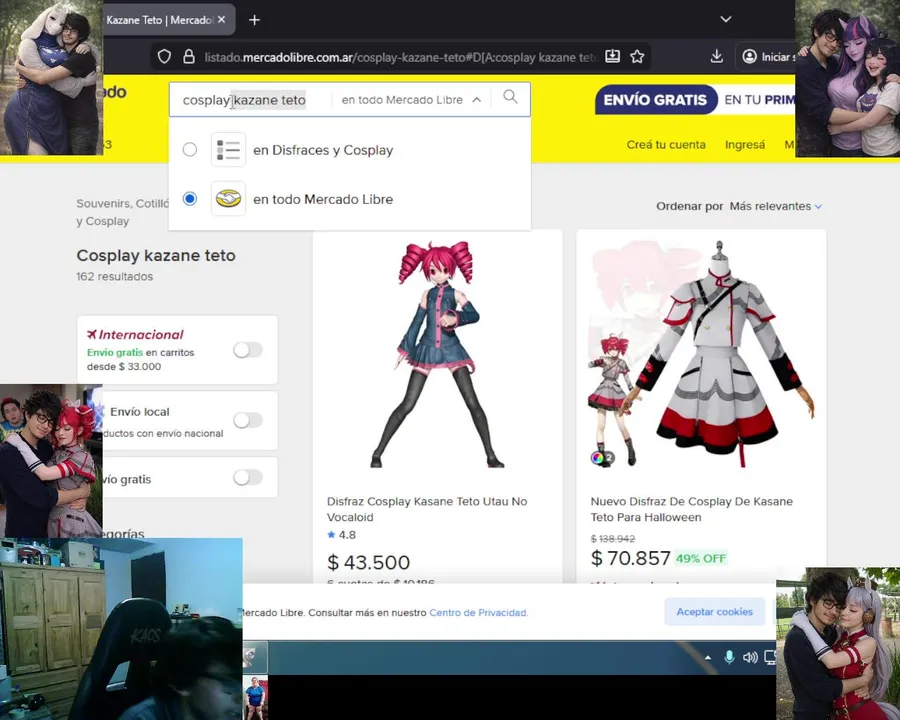Open 'Disfraz Cosplay Kasane Teto Utau No Vocaloid' title
Screen dimensions: 900x720
426,509
